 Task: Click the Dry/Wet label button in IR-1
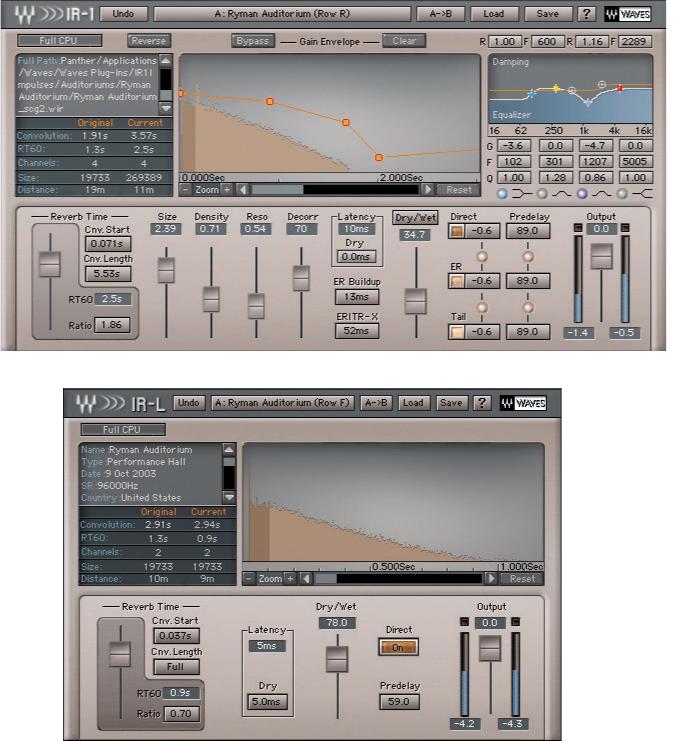pos(415,218)
